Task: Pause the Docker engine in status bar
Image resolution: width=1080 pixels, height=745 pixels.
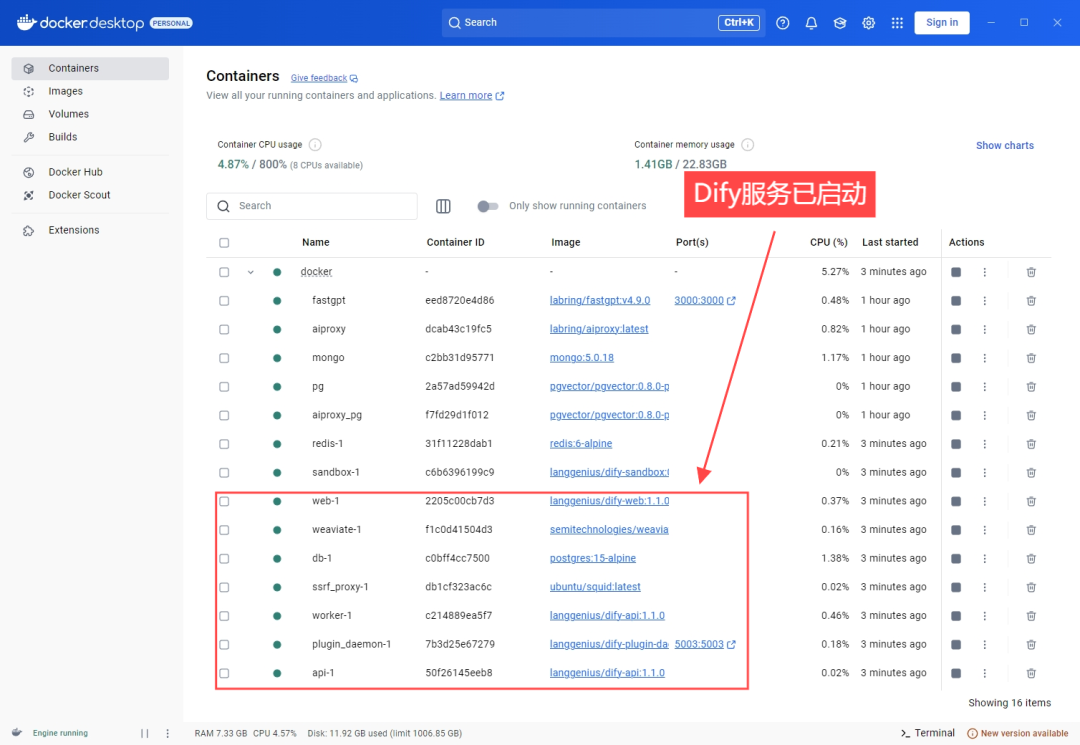Action: tap(143, 733)
